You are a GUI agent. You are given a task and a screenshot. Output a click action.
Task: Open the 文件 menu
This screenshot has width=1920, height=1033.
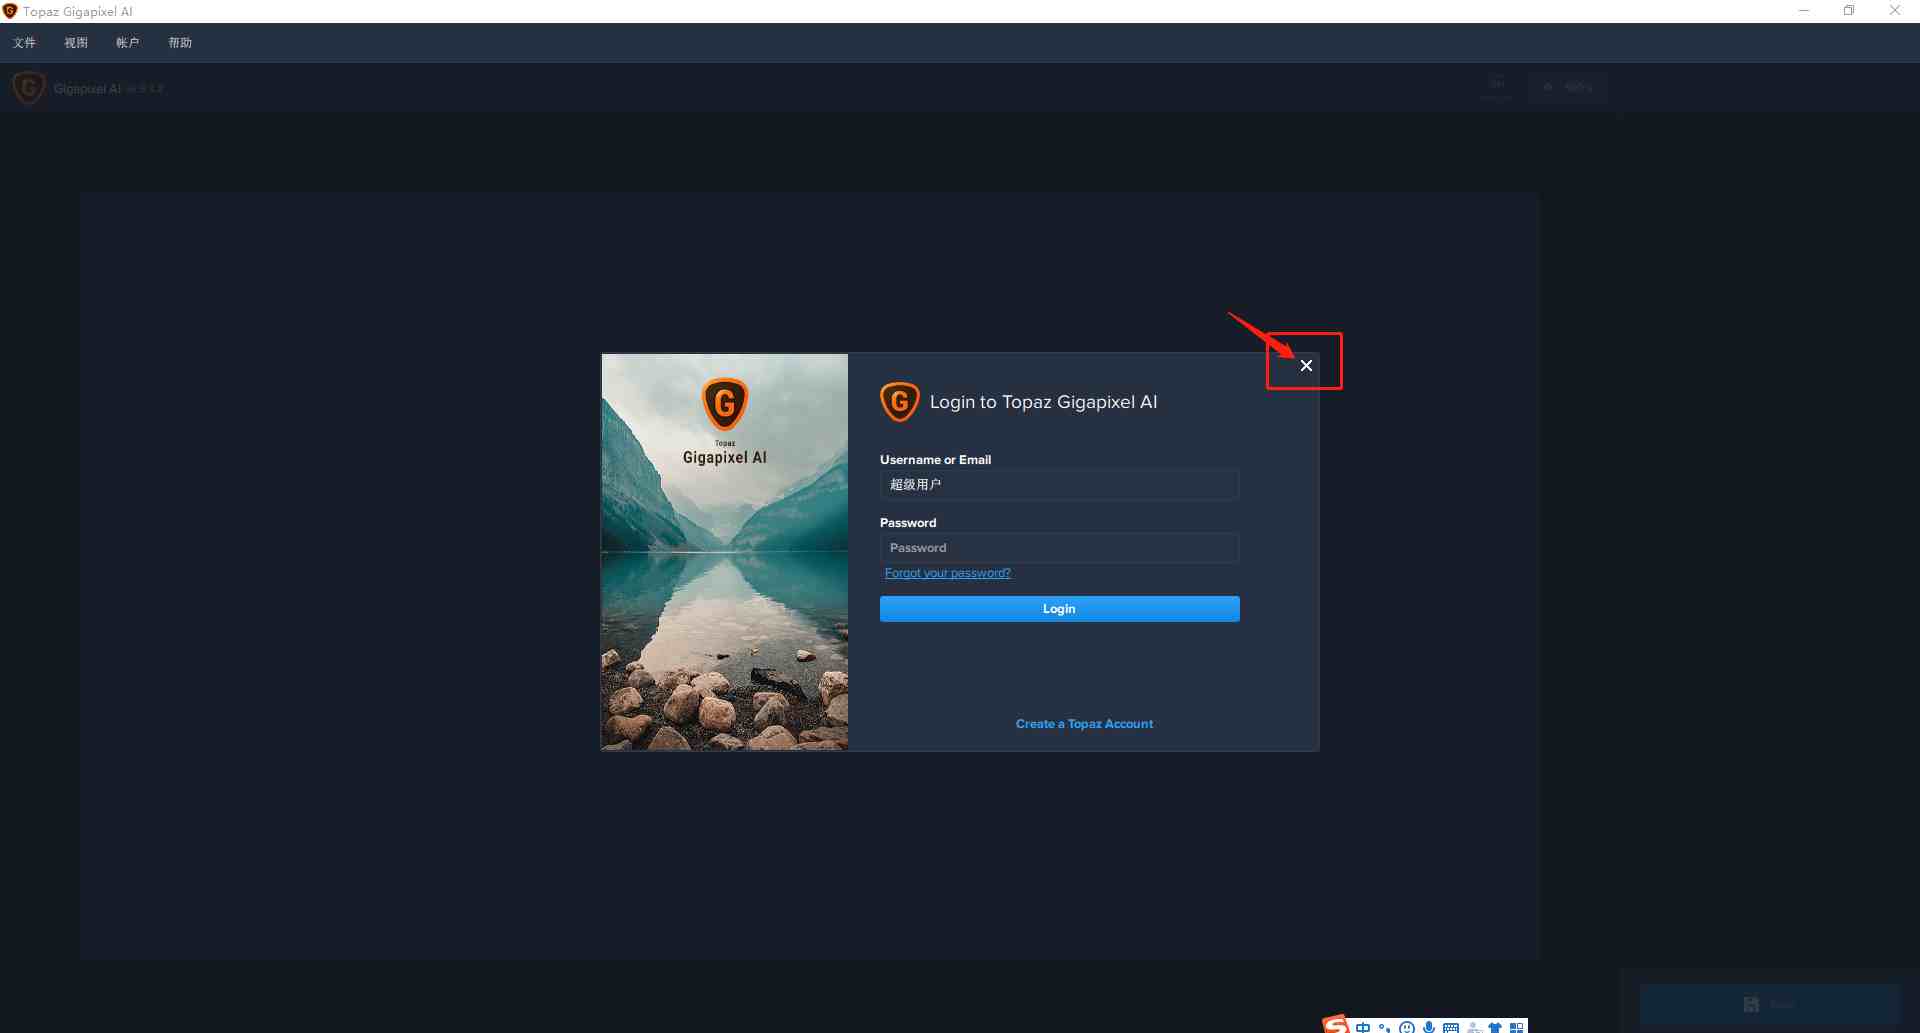pos(25,43)
